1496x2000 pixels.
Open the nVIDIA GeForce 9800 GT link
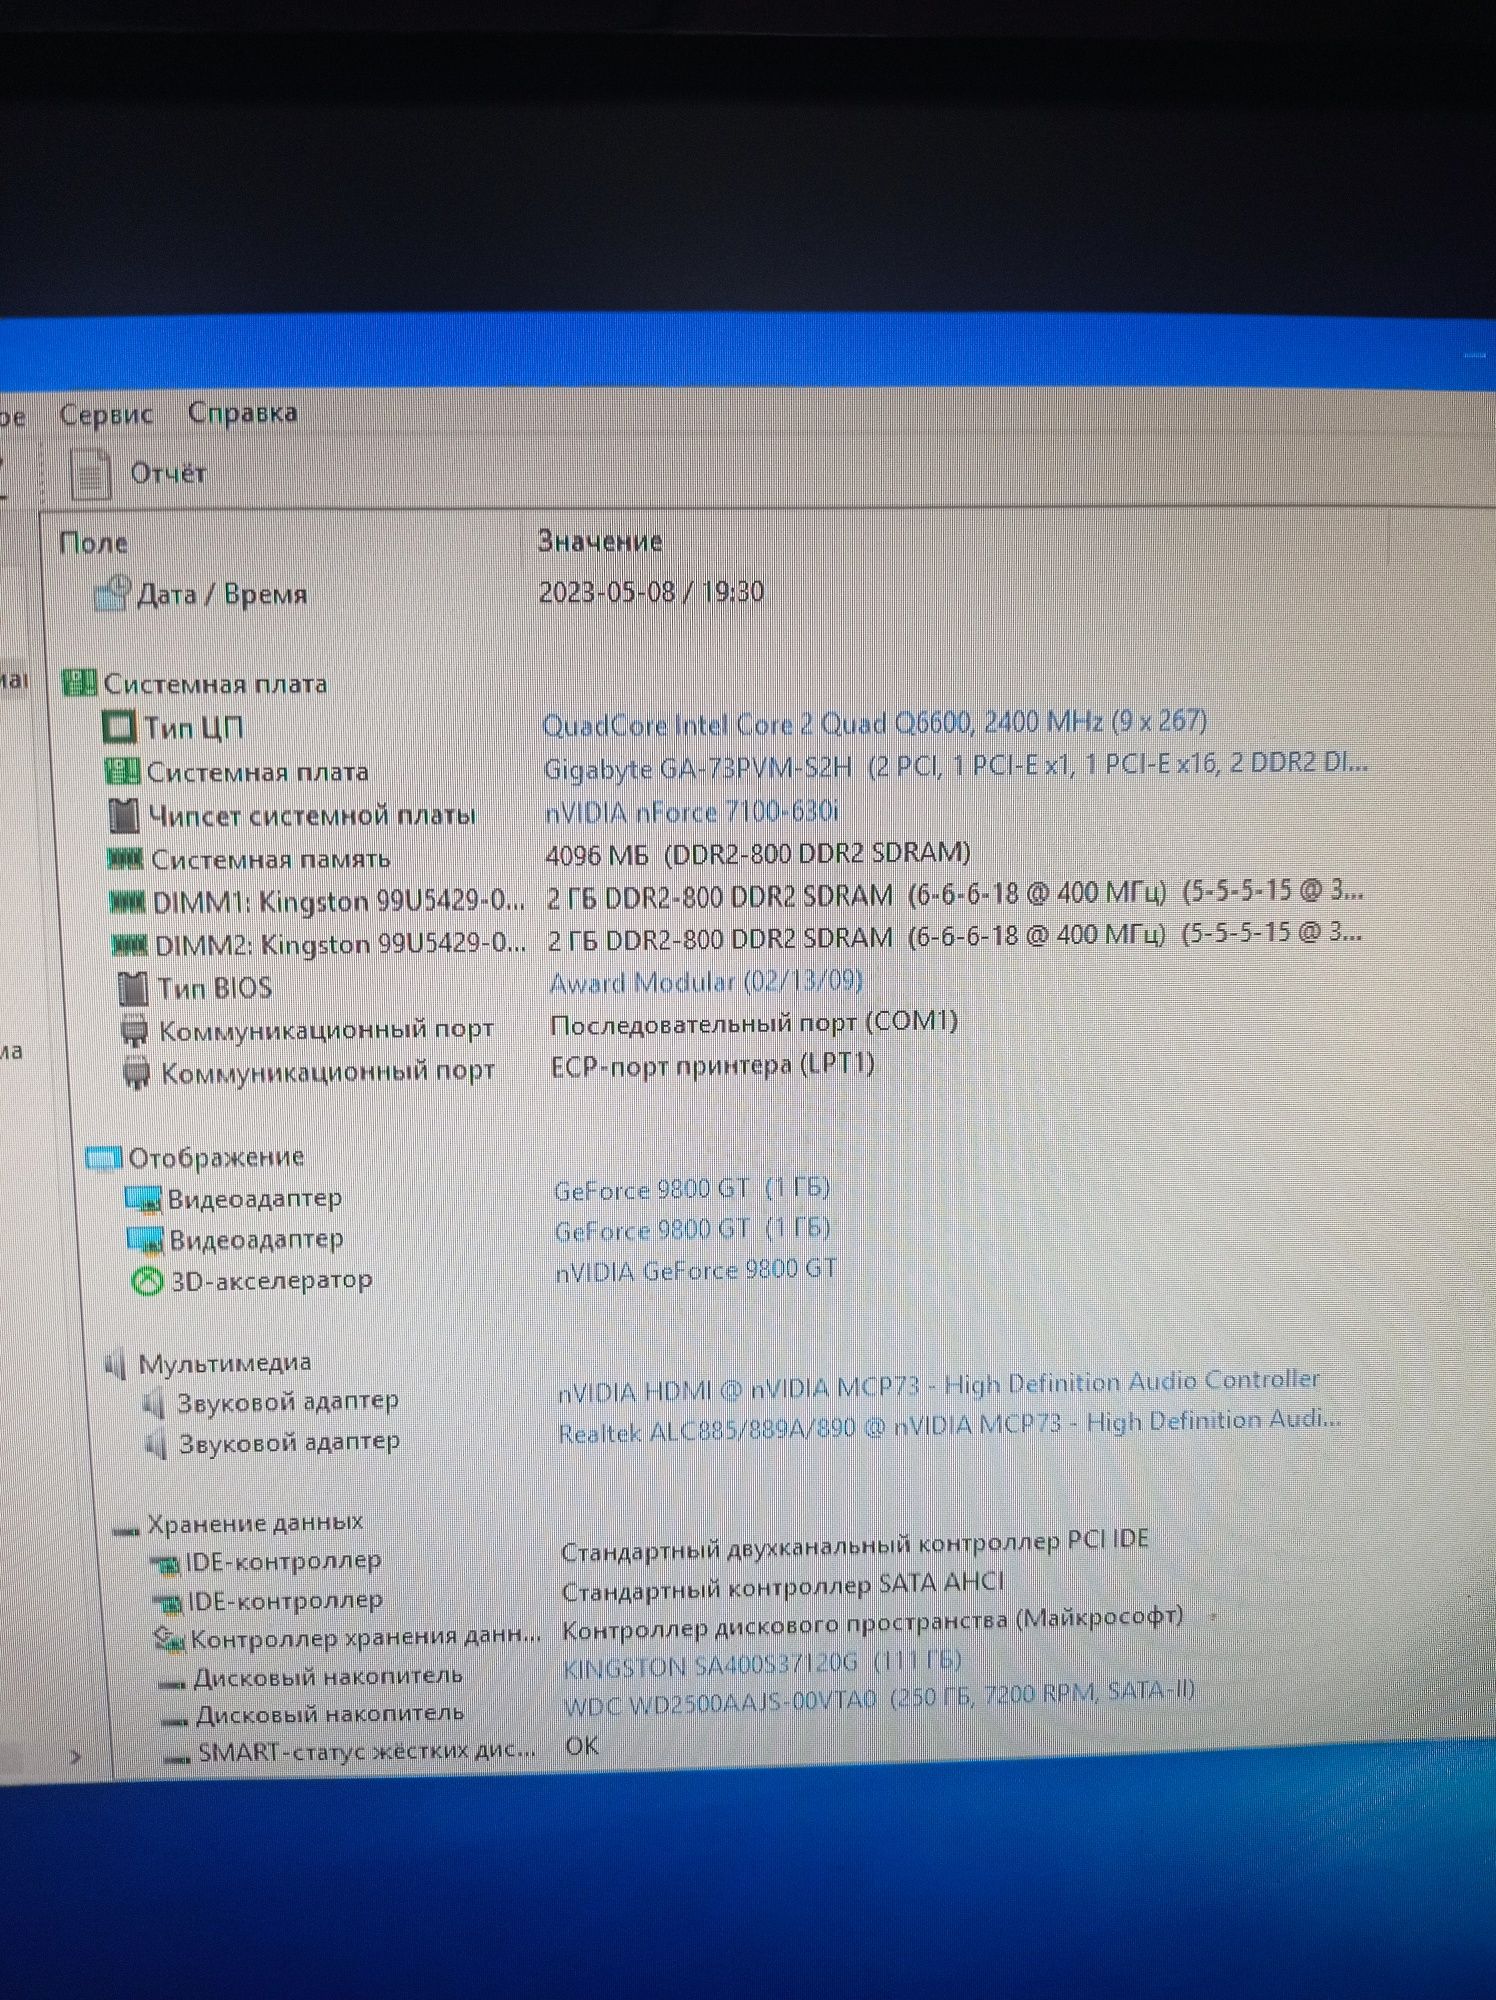coord(696,1271)
